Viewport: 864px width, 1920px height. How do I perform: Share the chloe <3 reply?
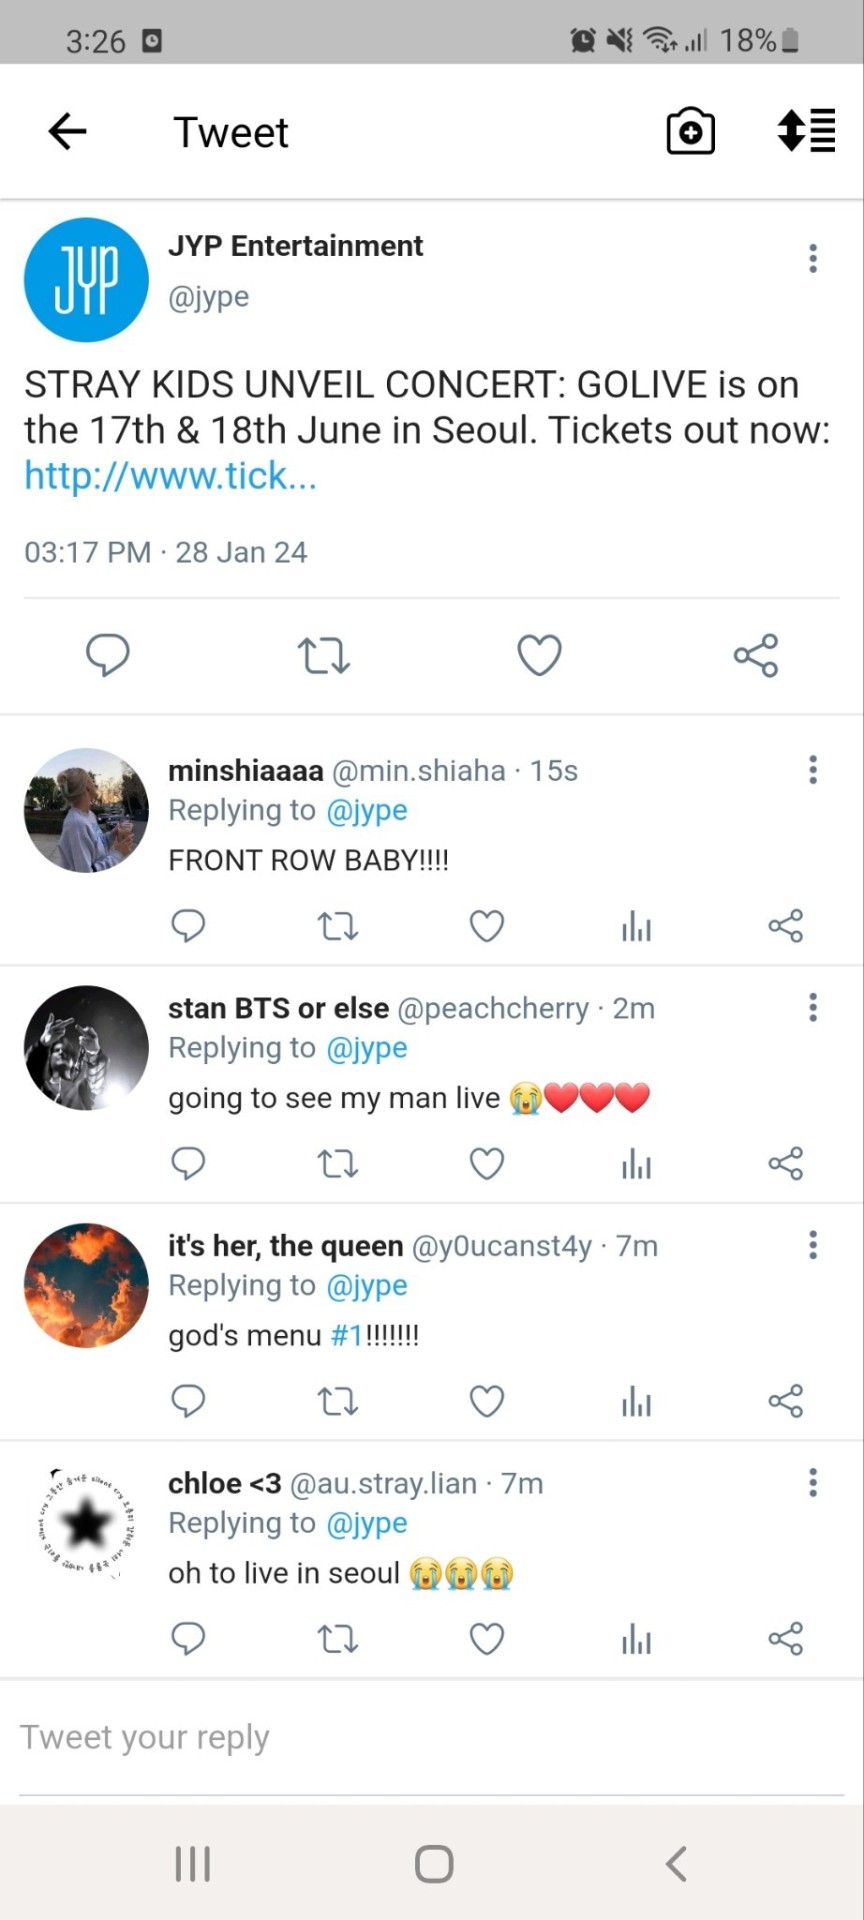(x=785, y=1638)
